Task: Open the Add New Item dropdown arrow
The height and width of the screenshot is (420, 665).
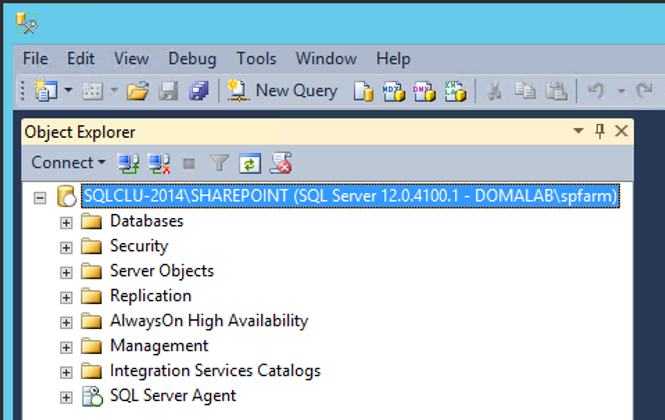Action: (114, 90)
